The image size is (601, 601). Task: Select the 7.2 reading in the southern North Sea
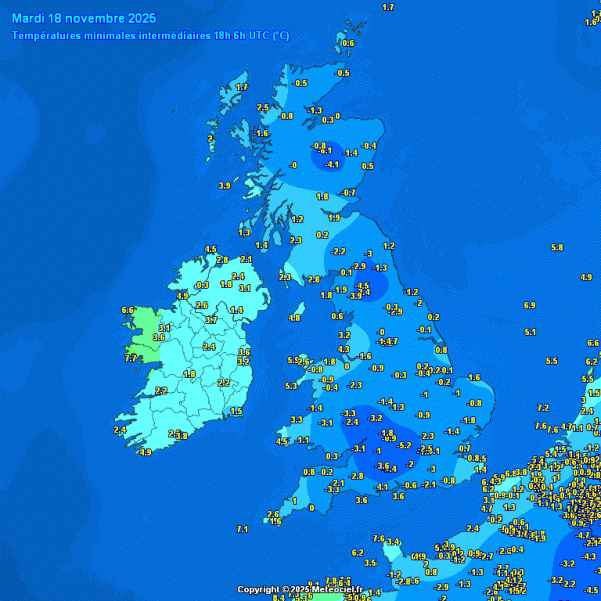[x=543, y=408]
